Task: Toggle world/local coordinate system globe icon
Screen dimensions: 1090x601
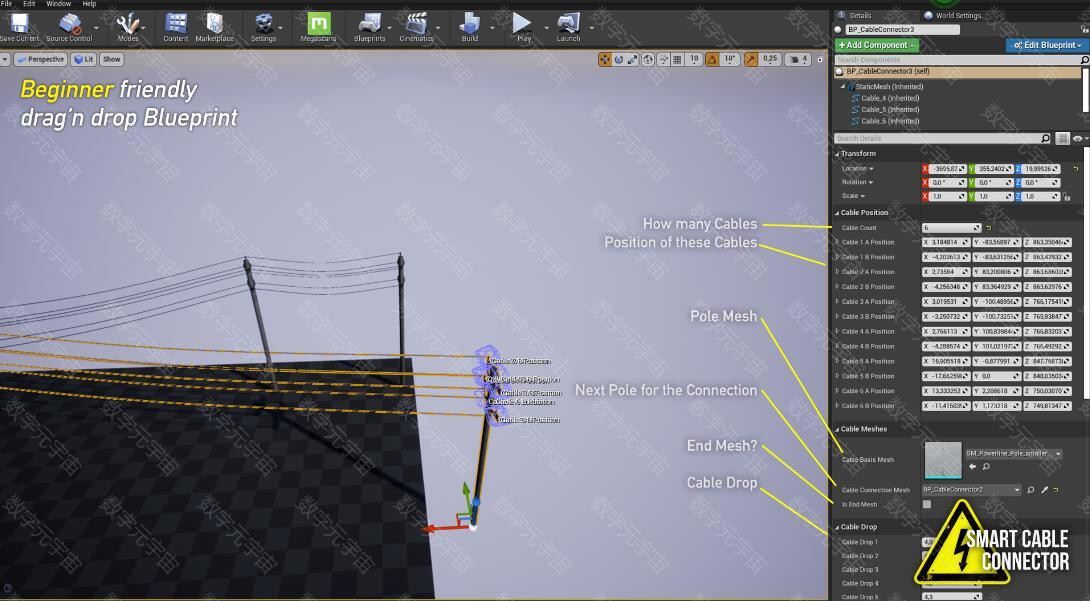Action: pos(648,60)
